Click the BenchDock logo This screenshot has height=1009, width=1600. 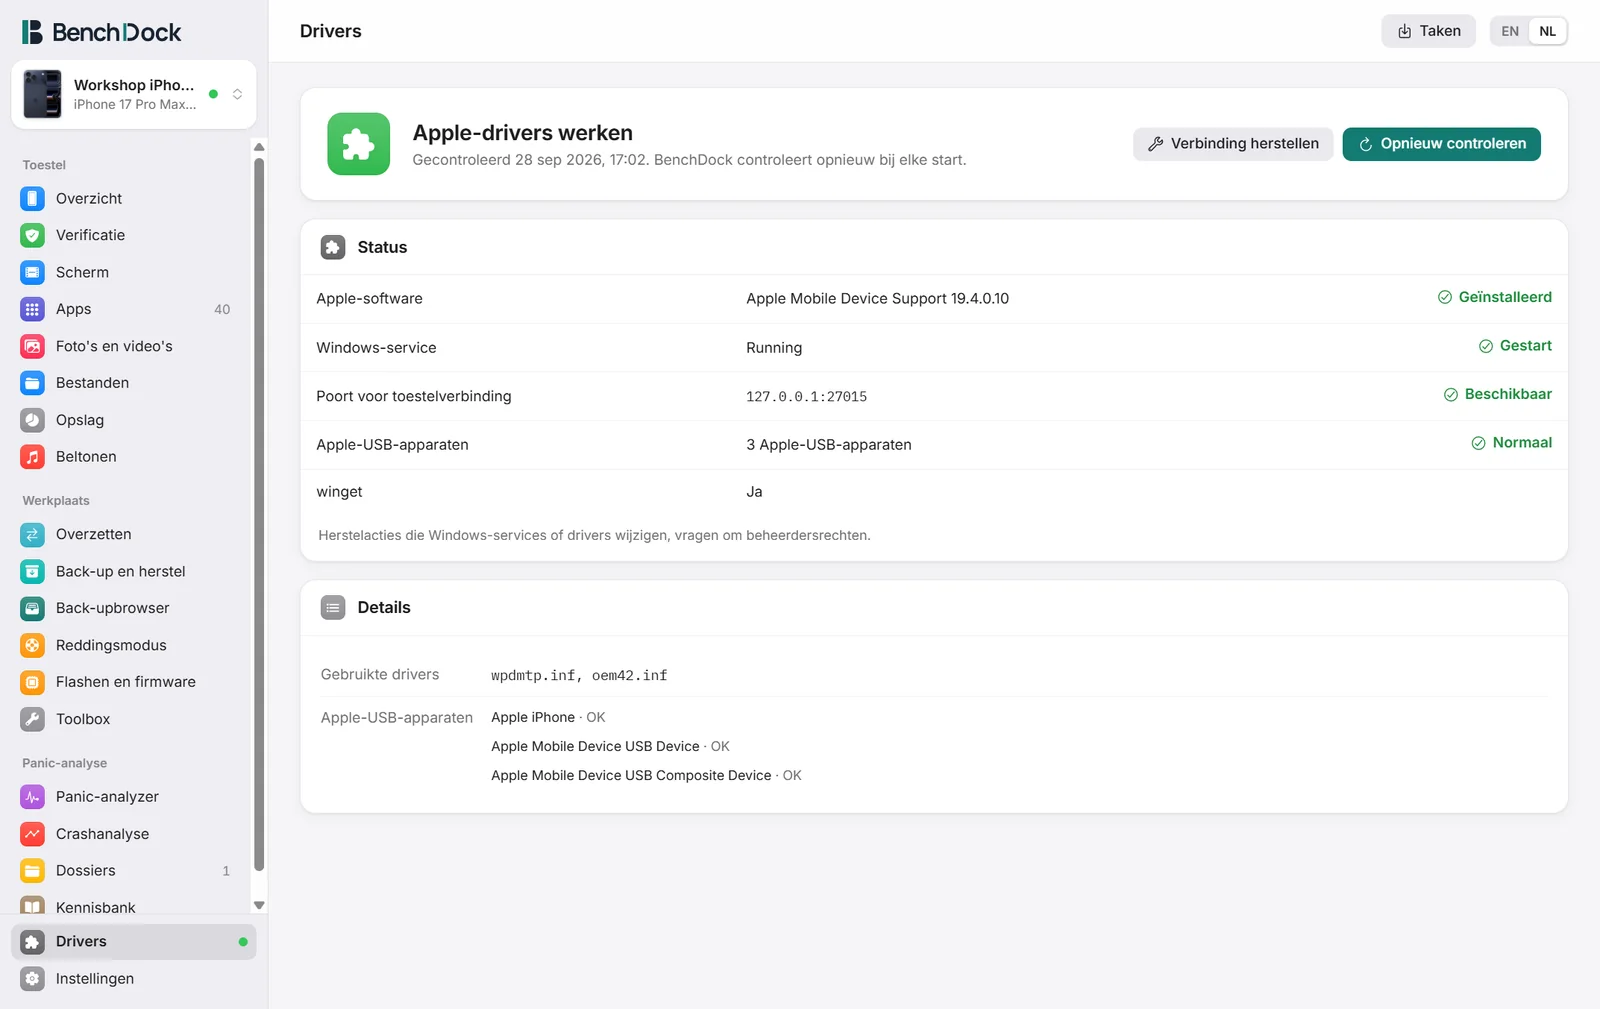(x=101, y=32)
